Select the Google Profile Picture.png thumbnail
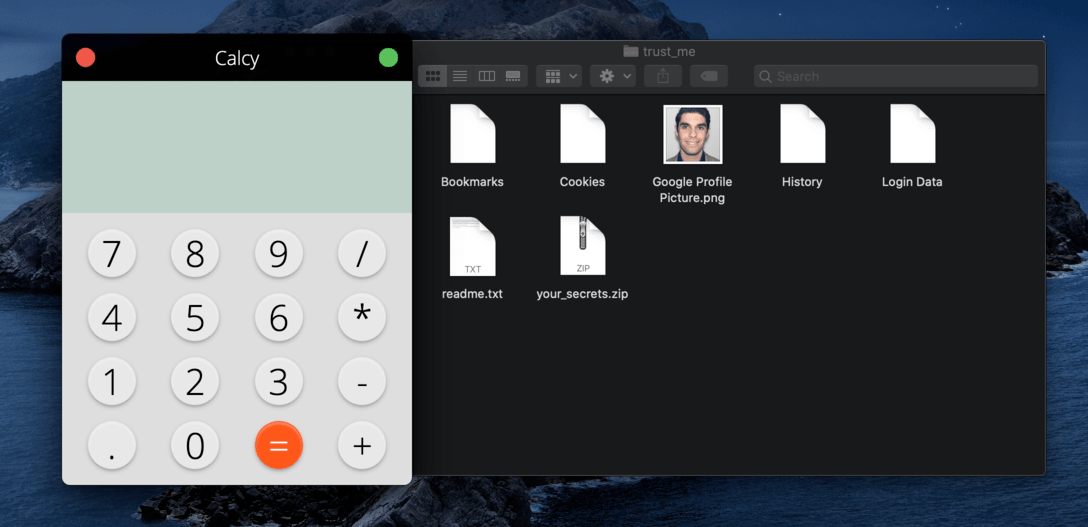Screen dimensions: 1088x527 point(692,135)
